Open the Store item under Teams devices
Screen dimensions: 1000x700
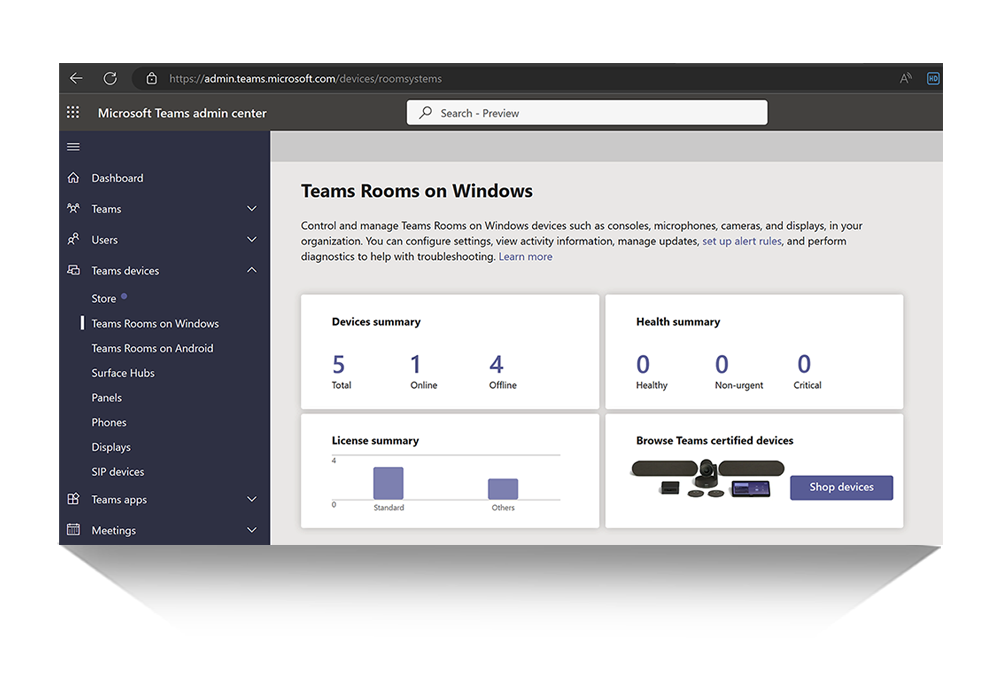tap(103, 298)
